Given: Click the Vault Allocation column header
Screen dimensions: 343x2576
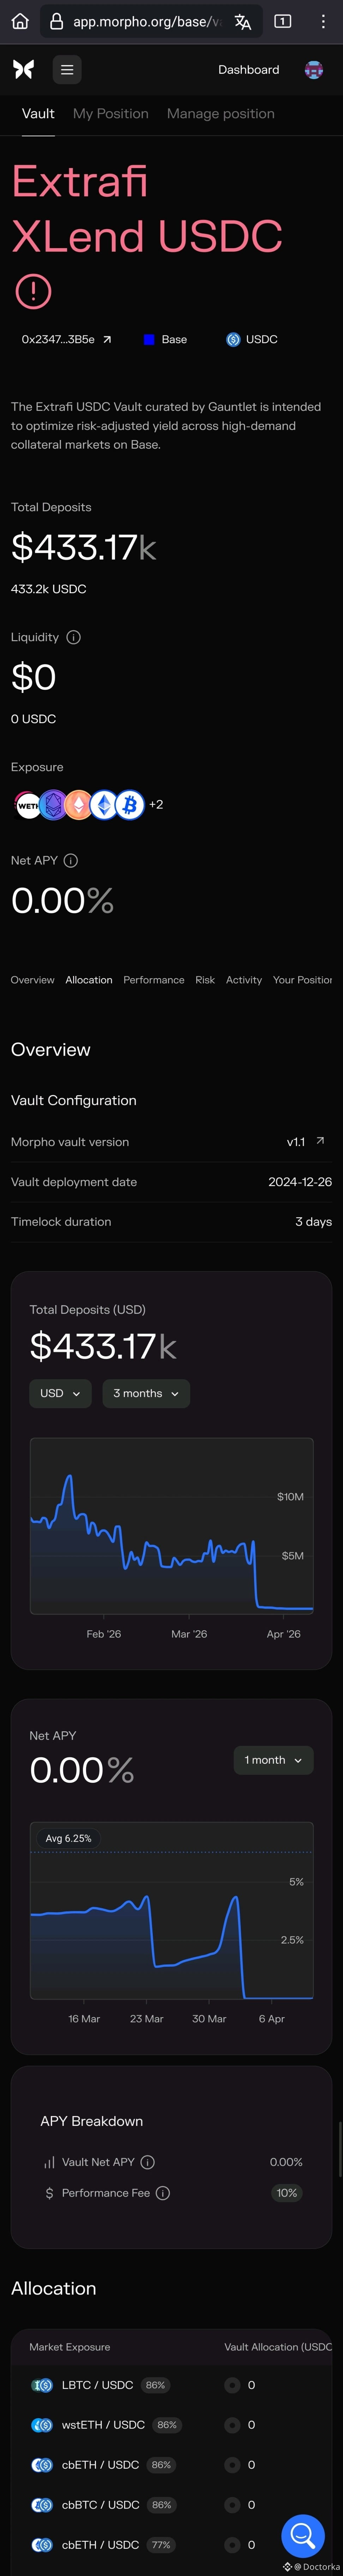Looking at the screenshot, I should [278, 2347].
